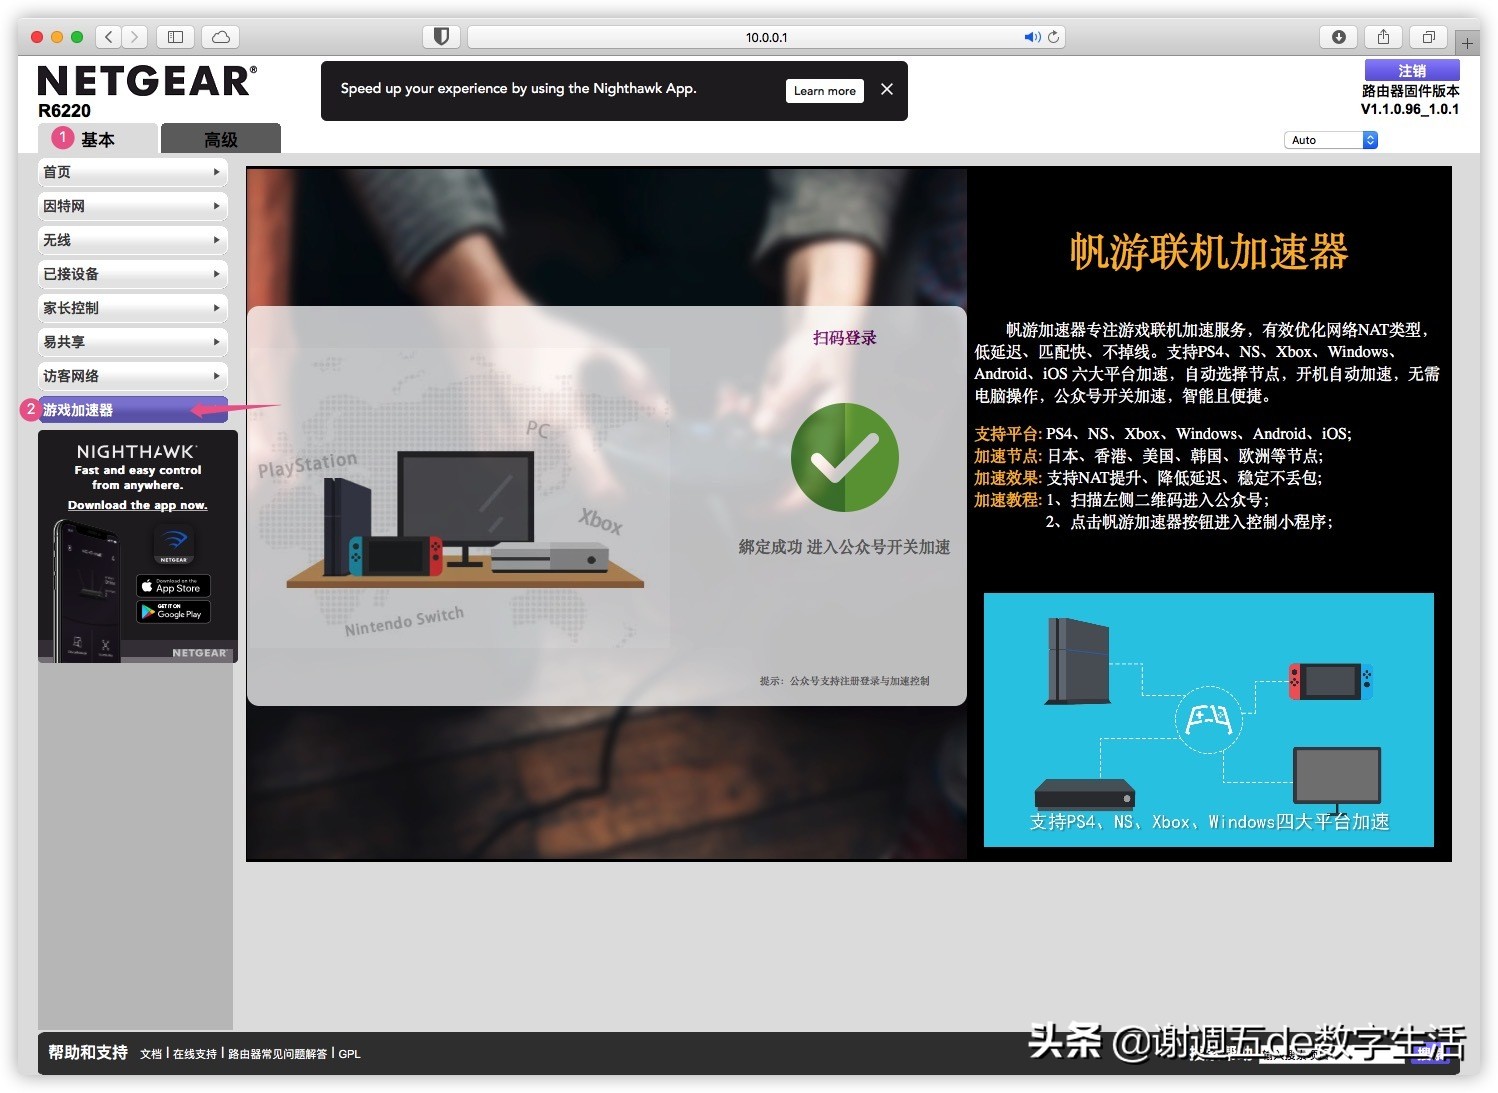Image resolution: width=1498 pixels, height=1093 pixels.
Task: Click the privacy shield icon near the address bar
Action: point(440,36)
